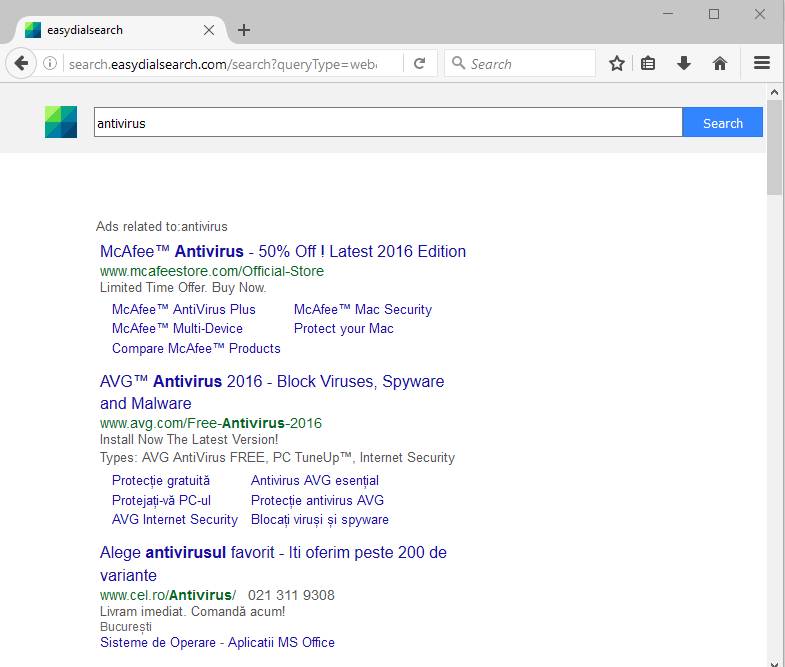Open the hamburger menu
This screenshot has width=785, height=667.
coord(762,63)
